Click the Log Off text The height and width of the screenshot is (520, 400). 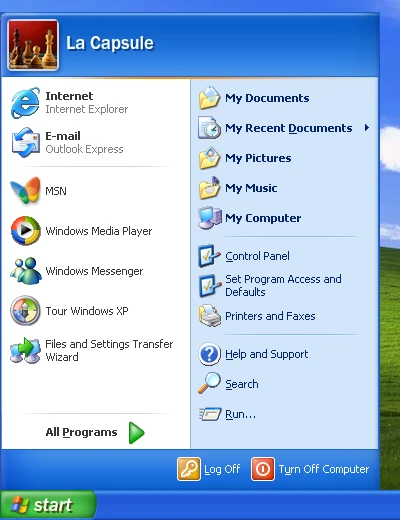tap(222, 469)
